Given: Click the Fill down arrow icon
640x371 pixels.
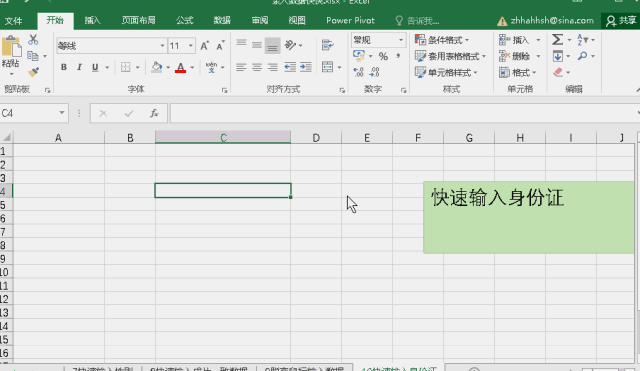Looking at the screenshot, I should pos(558,56).
